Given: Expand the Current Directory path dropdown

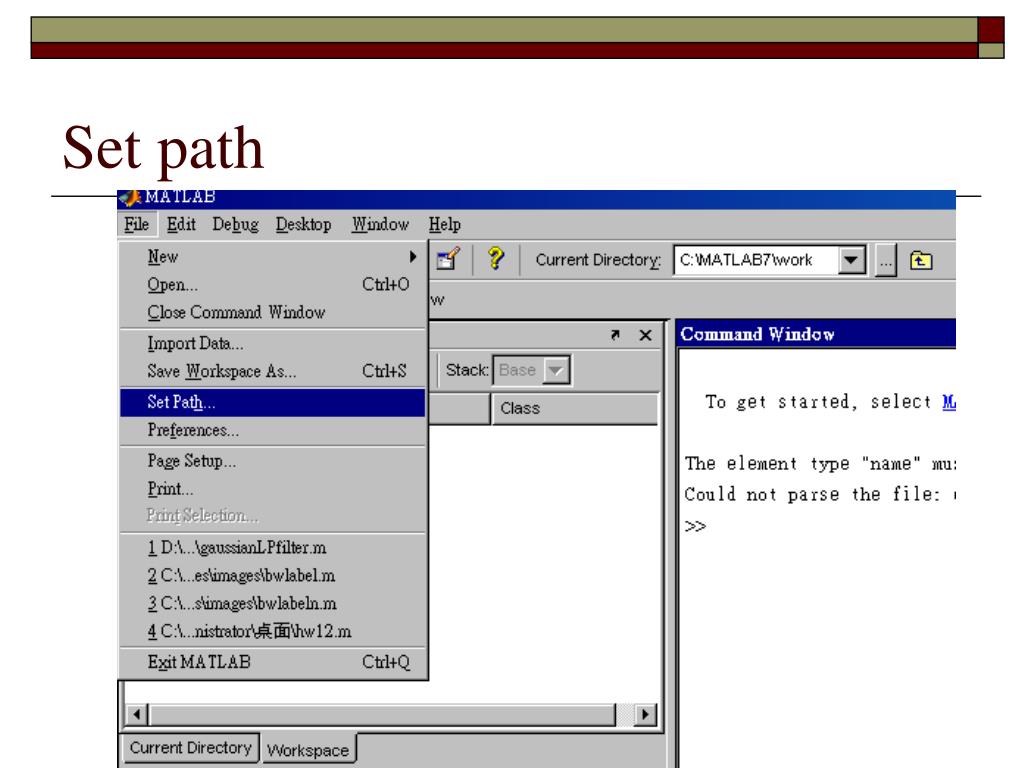Looking at the screenshot, I should pyautogui.click(x=851, y=260).
